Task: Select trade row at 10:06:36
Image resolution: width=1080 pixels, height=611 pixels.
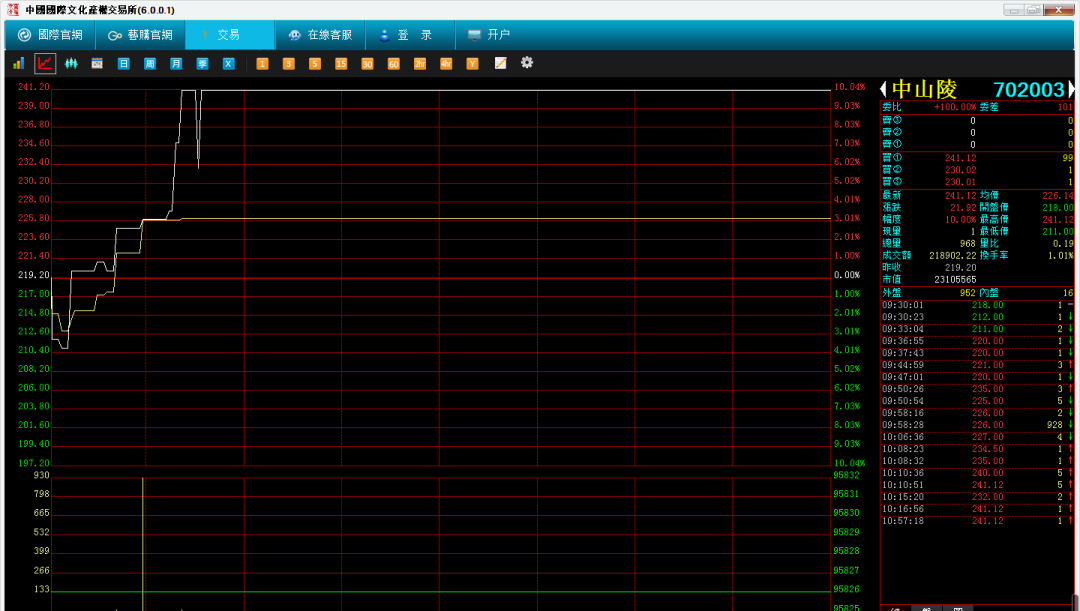Action: click(977, 437)
